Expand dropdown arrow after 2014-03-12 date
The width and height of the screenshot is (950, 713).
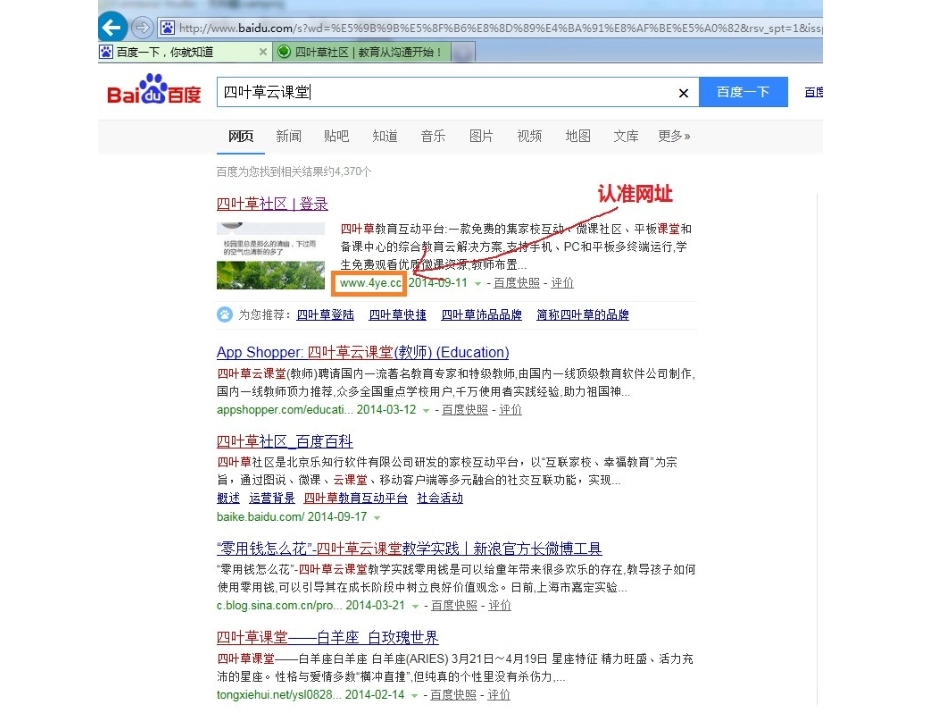426,410
